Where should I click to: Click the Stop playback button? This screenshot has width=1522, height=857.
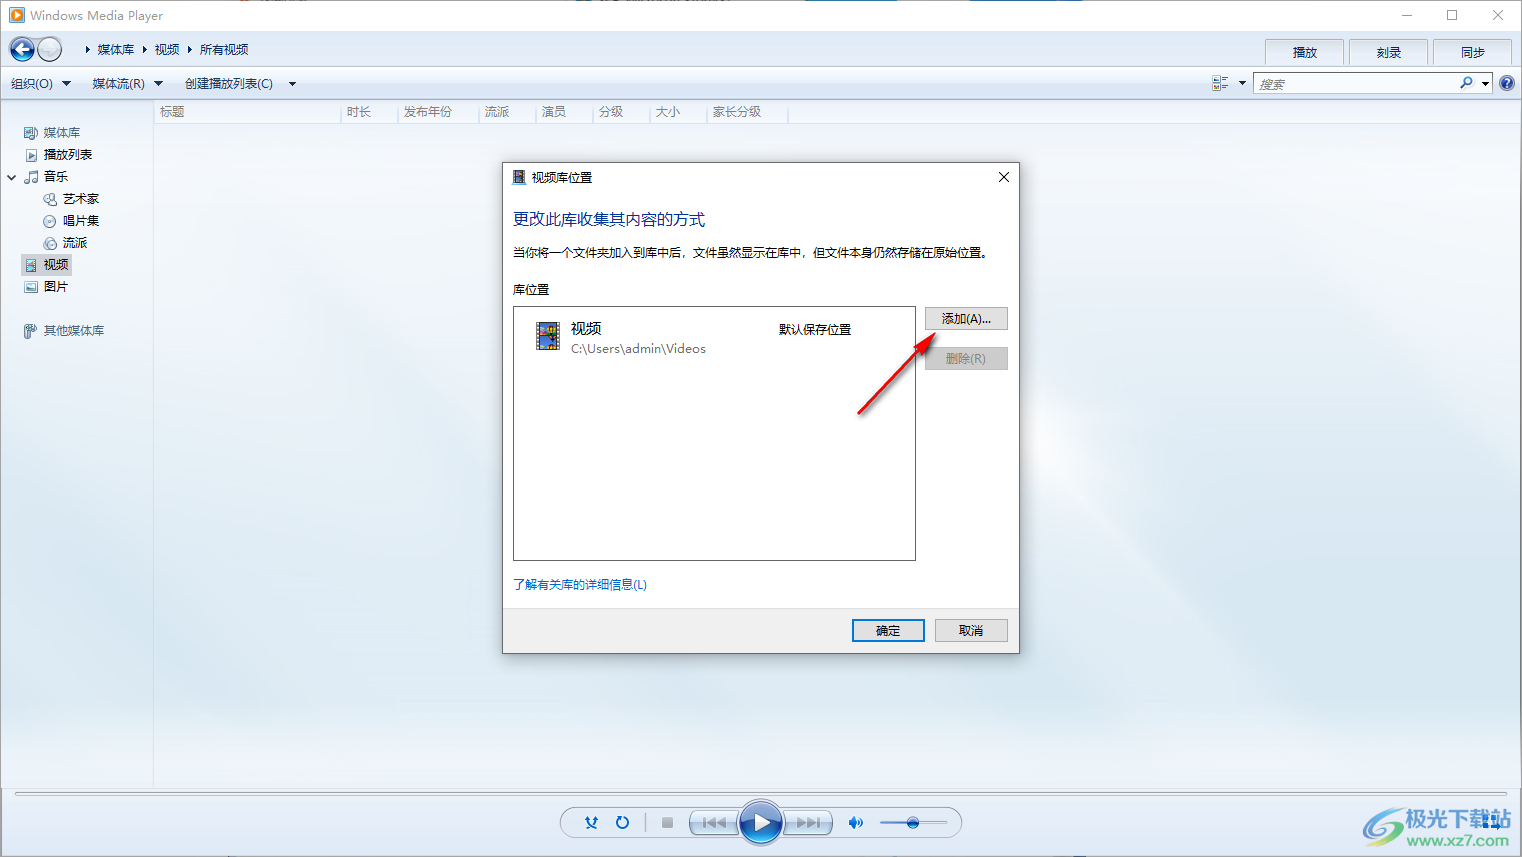667,823
